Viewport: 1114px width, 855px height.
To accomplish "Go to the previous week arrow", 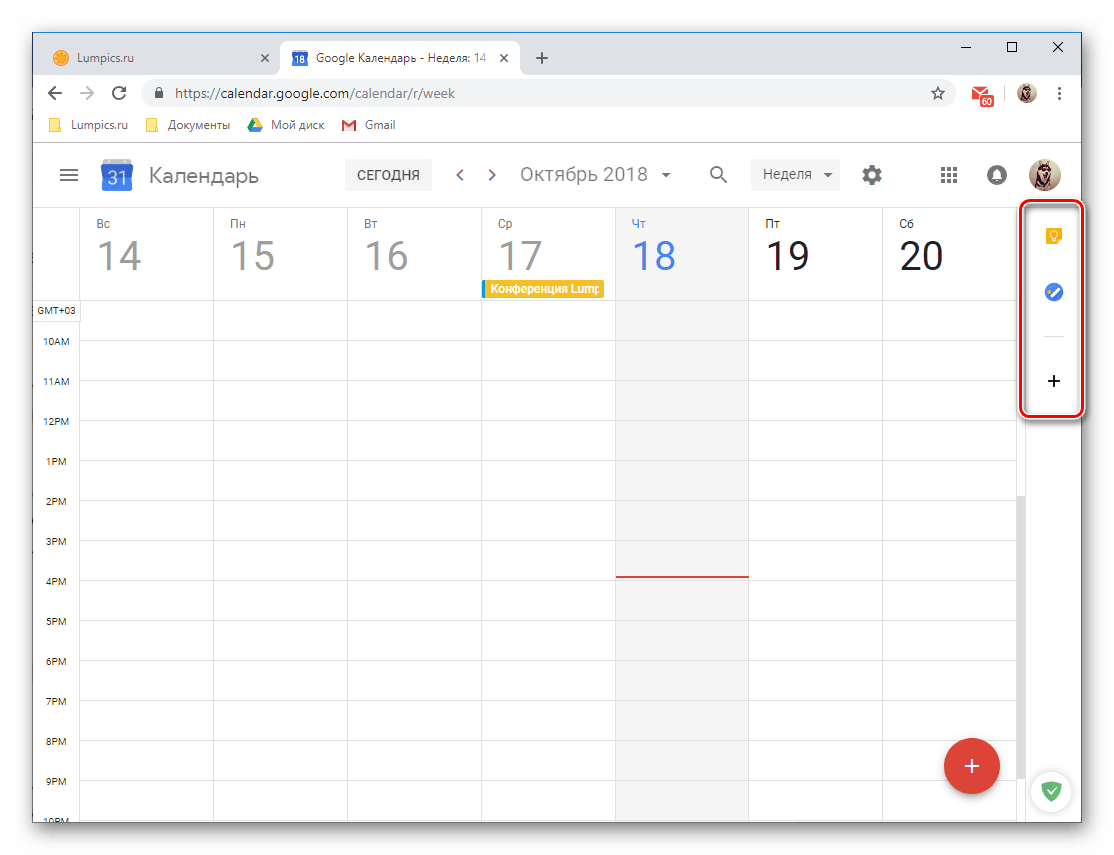I will click(x=460, y=175).
